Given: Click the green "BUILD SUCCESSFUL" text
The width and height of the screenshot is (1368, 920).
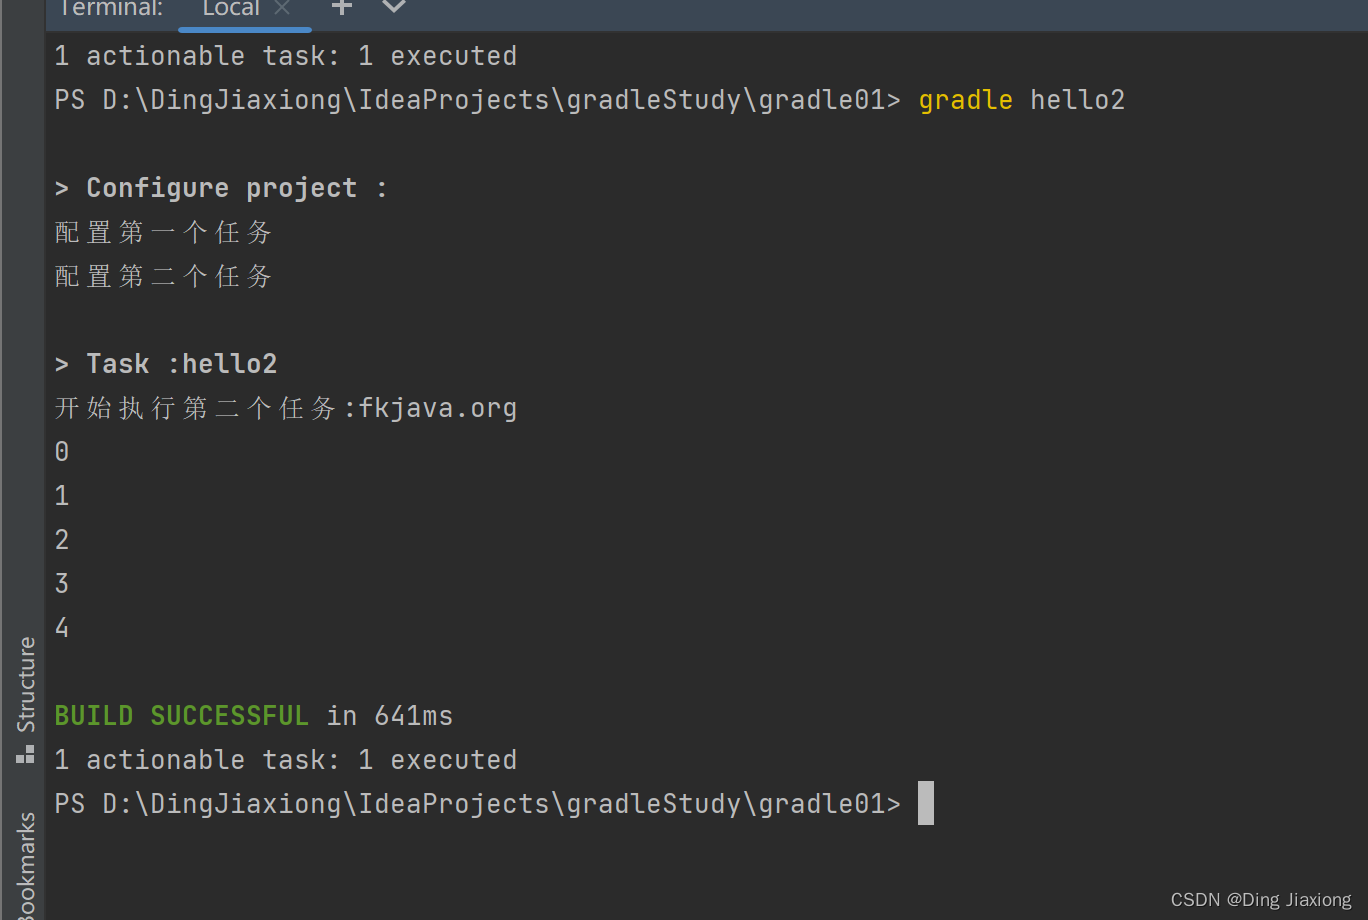Looking at the screenshot, I should (181, 716).
